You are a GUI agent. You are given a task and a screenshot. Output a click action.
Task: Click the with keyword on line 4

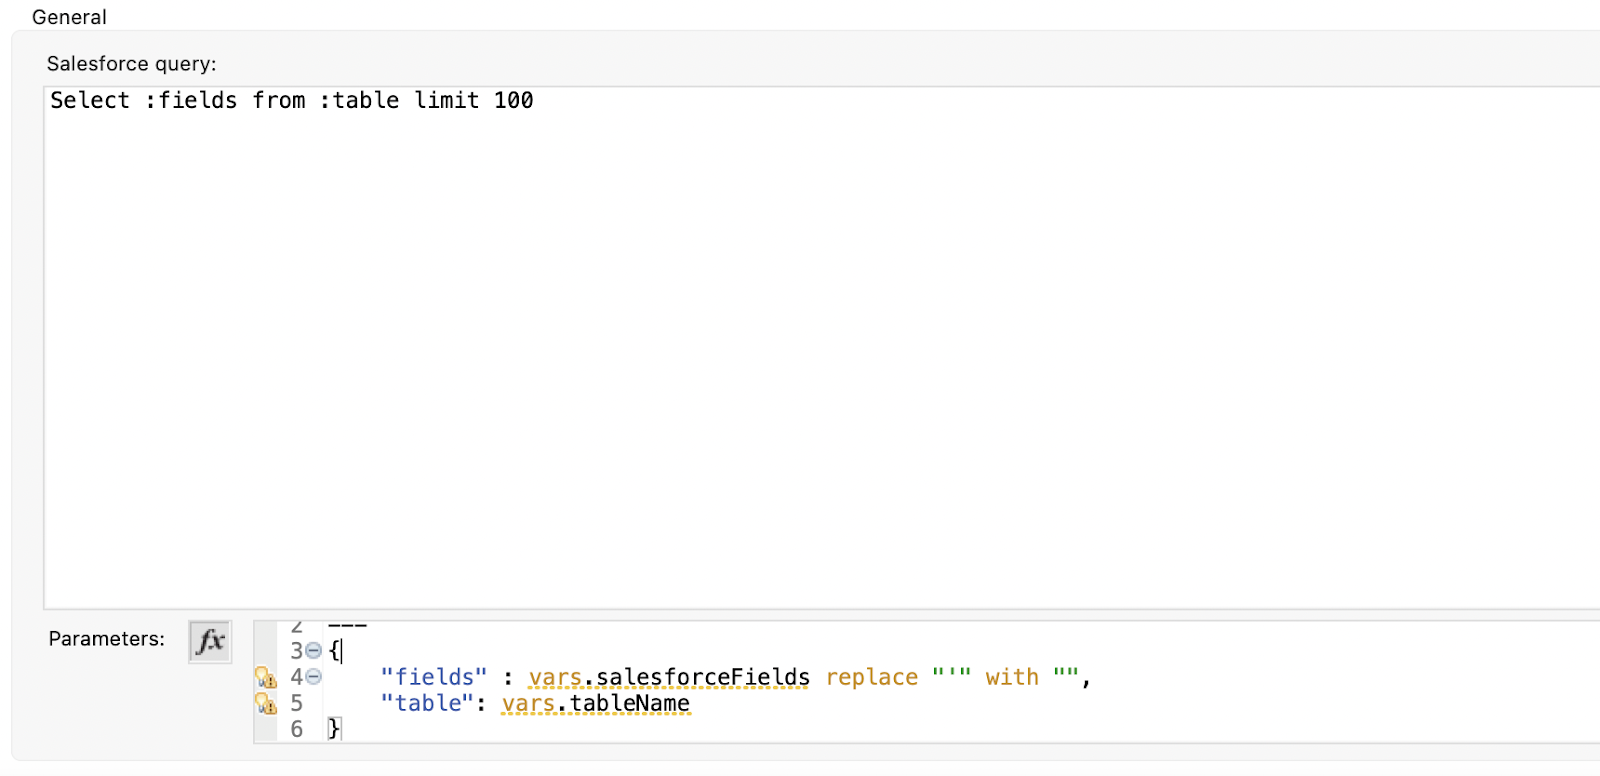click(1012, 677)
